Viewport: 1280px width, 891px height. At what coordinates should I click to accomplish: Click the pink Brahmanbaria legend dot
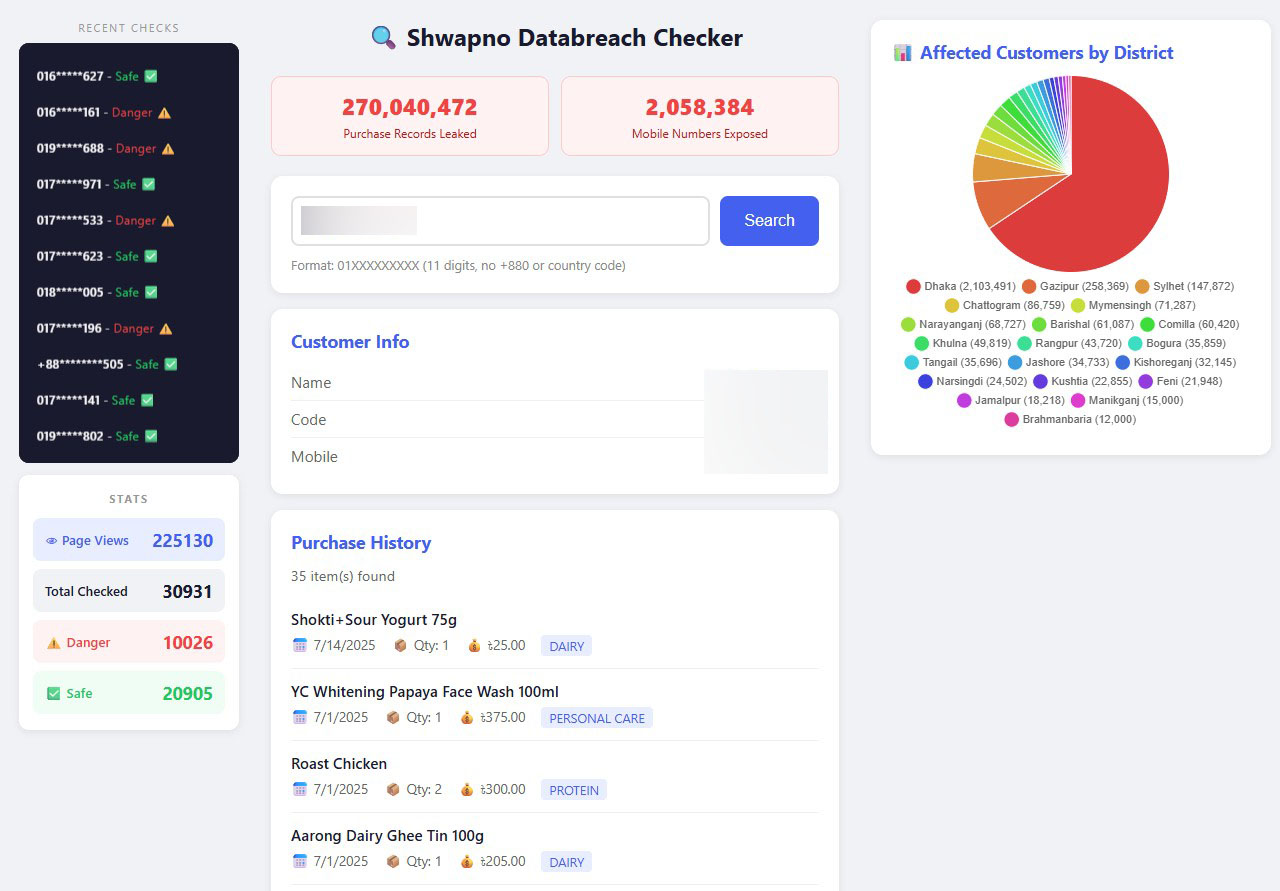(x=1012, y=420)
